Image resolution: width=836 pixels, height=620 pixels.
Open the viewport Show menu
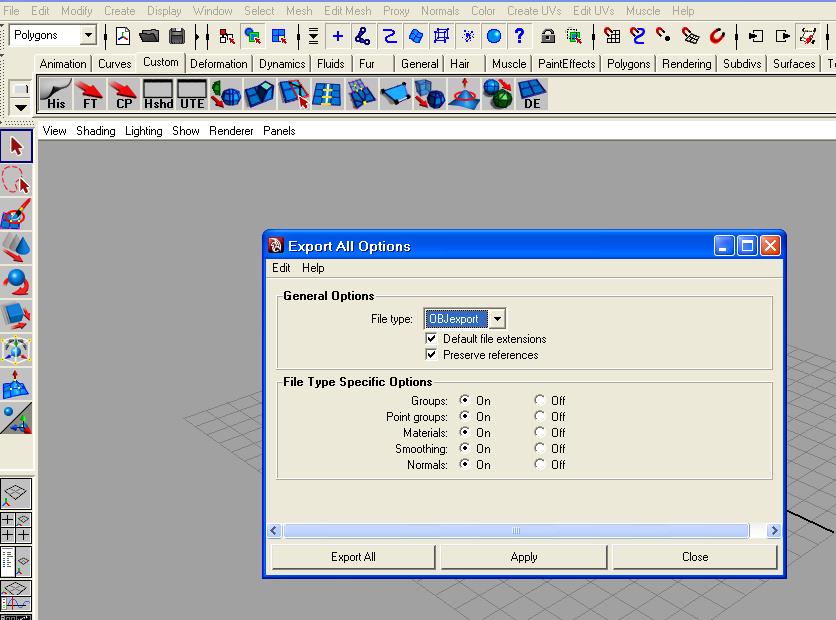coord(186,131)
